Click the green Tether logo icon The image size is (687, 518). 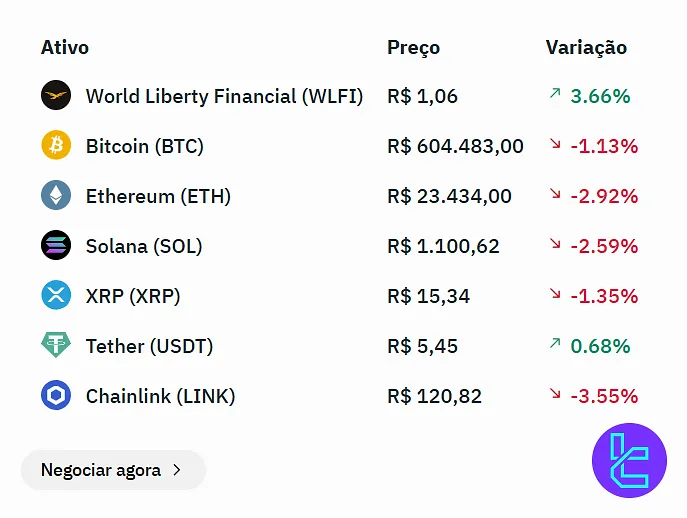tap(56, 346)
